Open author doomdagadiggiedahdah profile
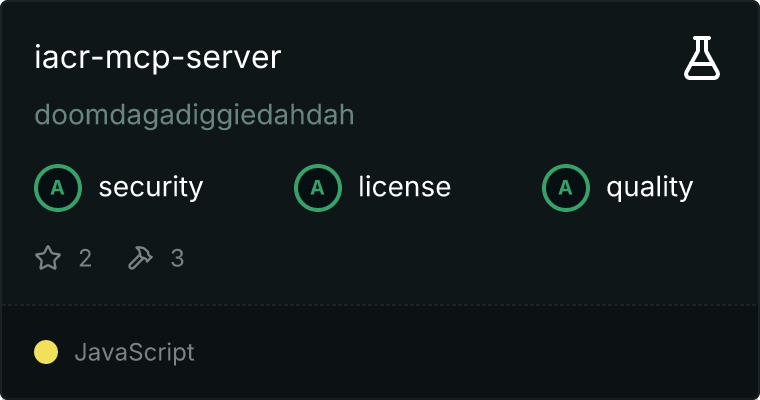Image resolution: width=760 pixels, height=400 pixels. coord(194,116)
